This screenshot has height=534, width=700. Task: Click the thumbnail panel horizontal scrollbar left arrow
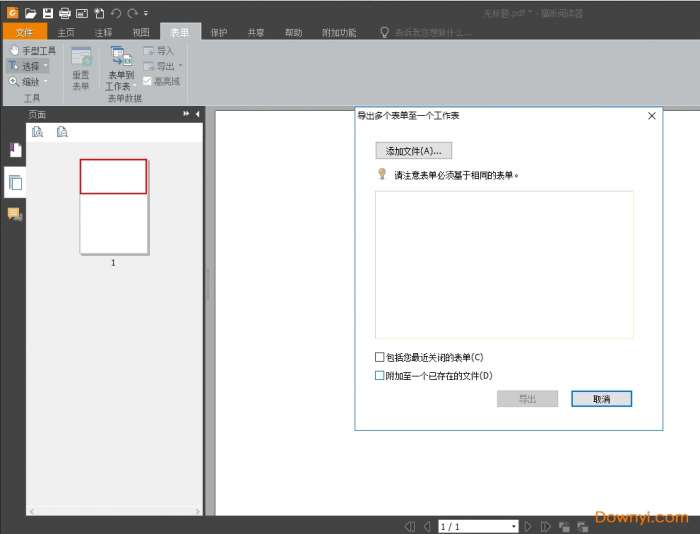pos(32,511)
